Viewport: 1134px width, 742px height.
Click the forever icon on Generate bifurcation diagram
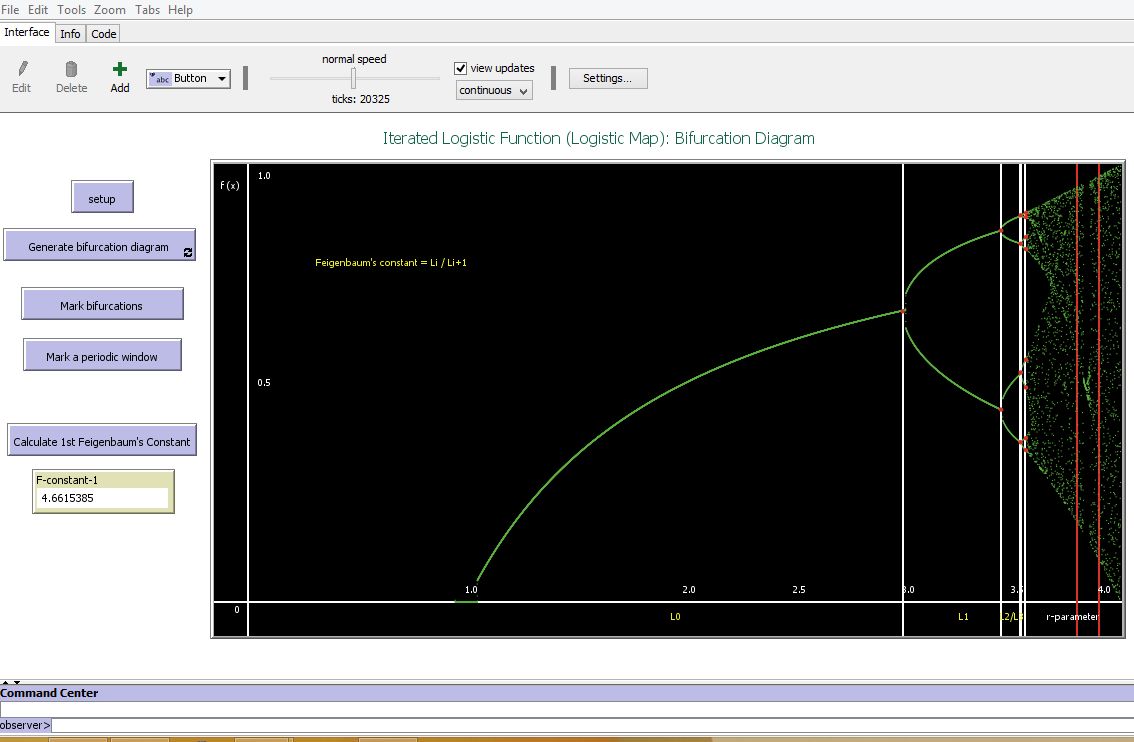(x=187, y=254)
